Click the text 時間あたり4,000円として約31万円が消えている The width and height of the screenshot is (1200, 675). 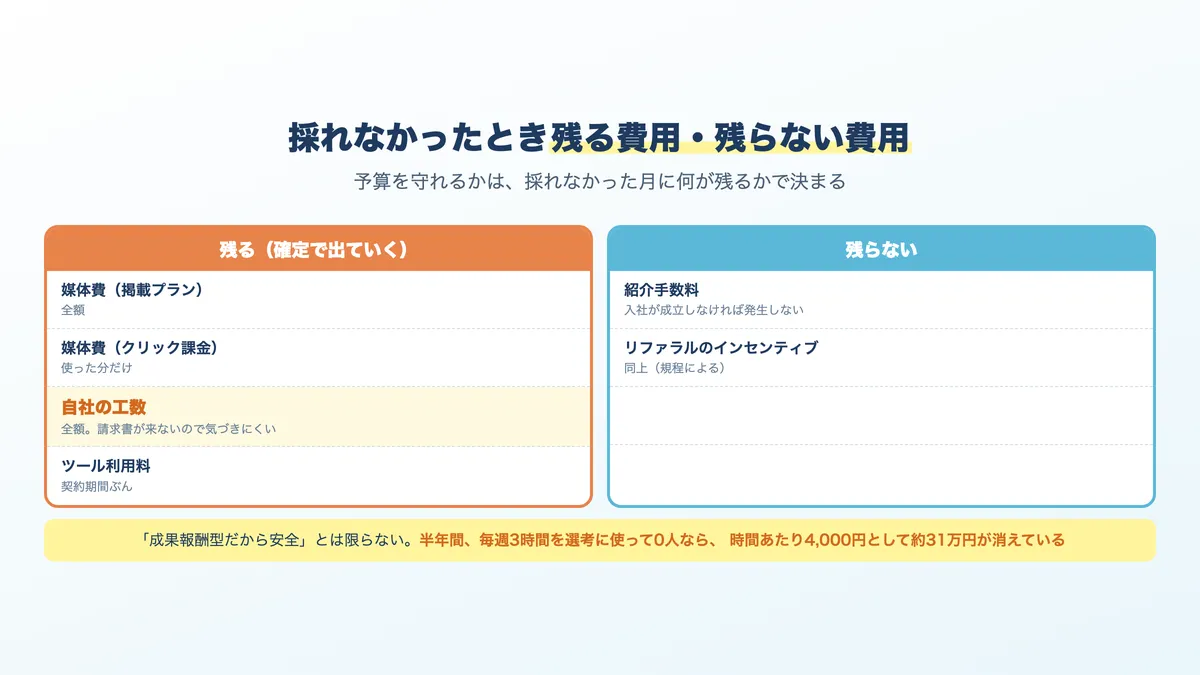pyautogui.click(x=897, y=540)
